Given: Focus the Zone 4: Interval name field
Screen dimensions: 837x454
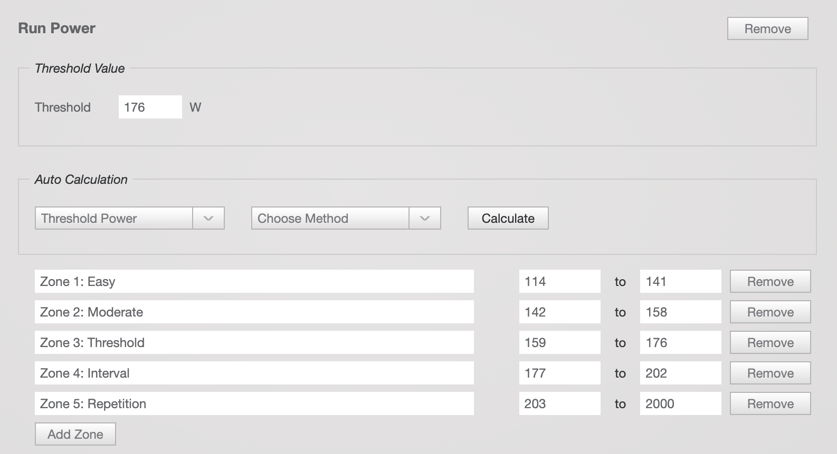Looking at the screenshot, I should click(254, 373).
